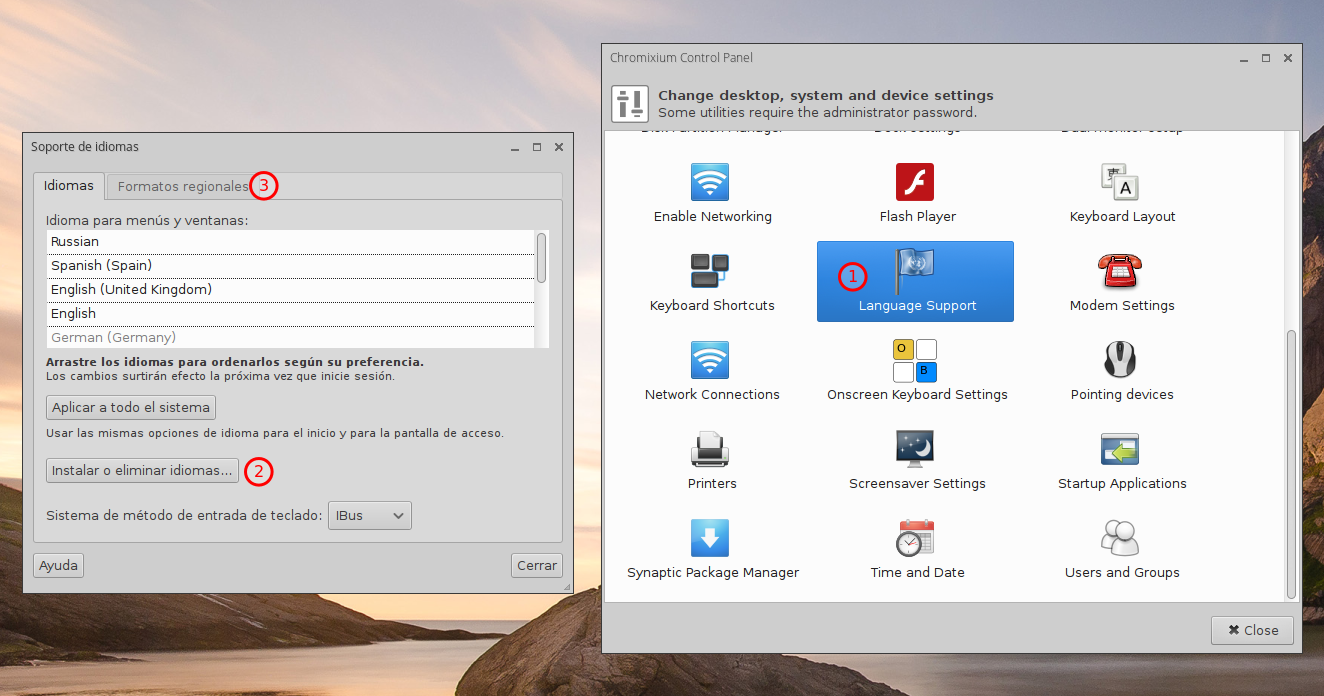Open the Startup Applications icon
This screenshot has width=1324, height=696.
(1120, 450)
